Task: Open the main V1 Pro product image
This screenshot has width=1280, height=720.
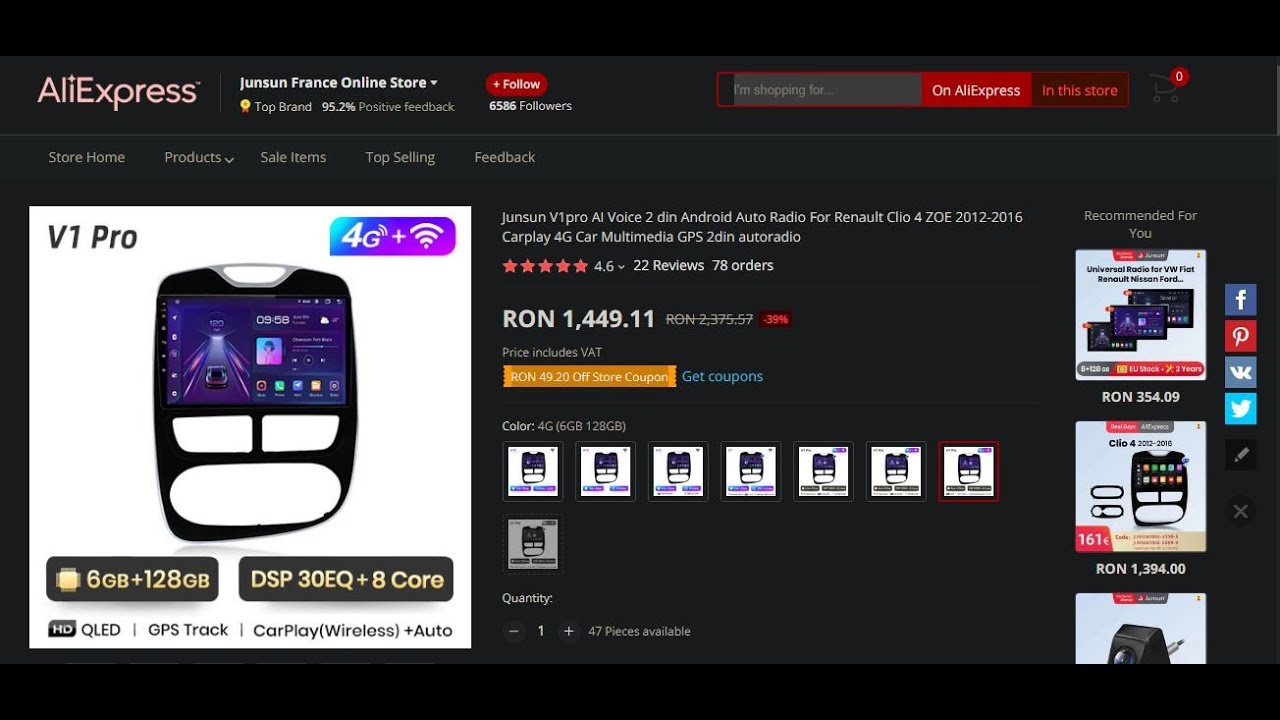Action: (250, 427)
